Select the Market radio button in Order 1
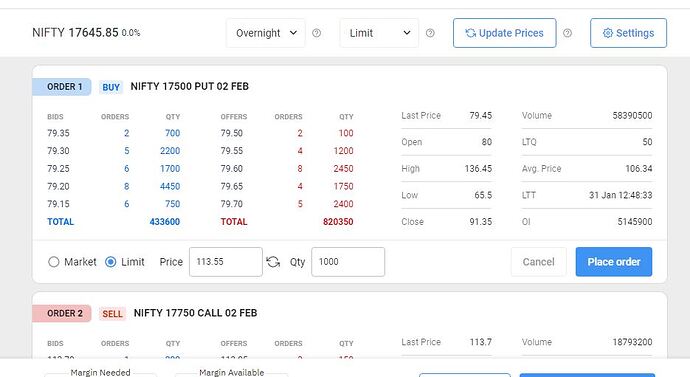690x377 pixels. 54,262
